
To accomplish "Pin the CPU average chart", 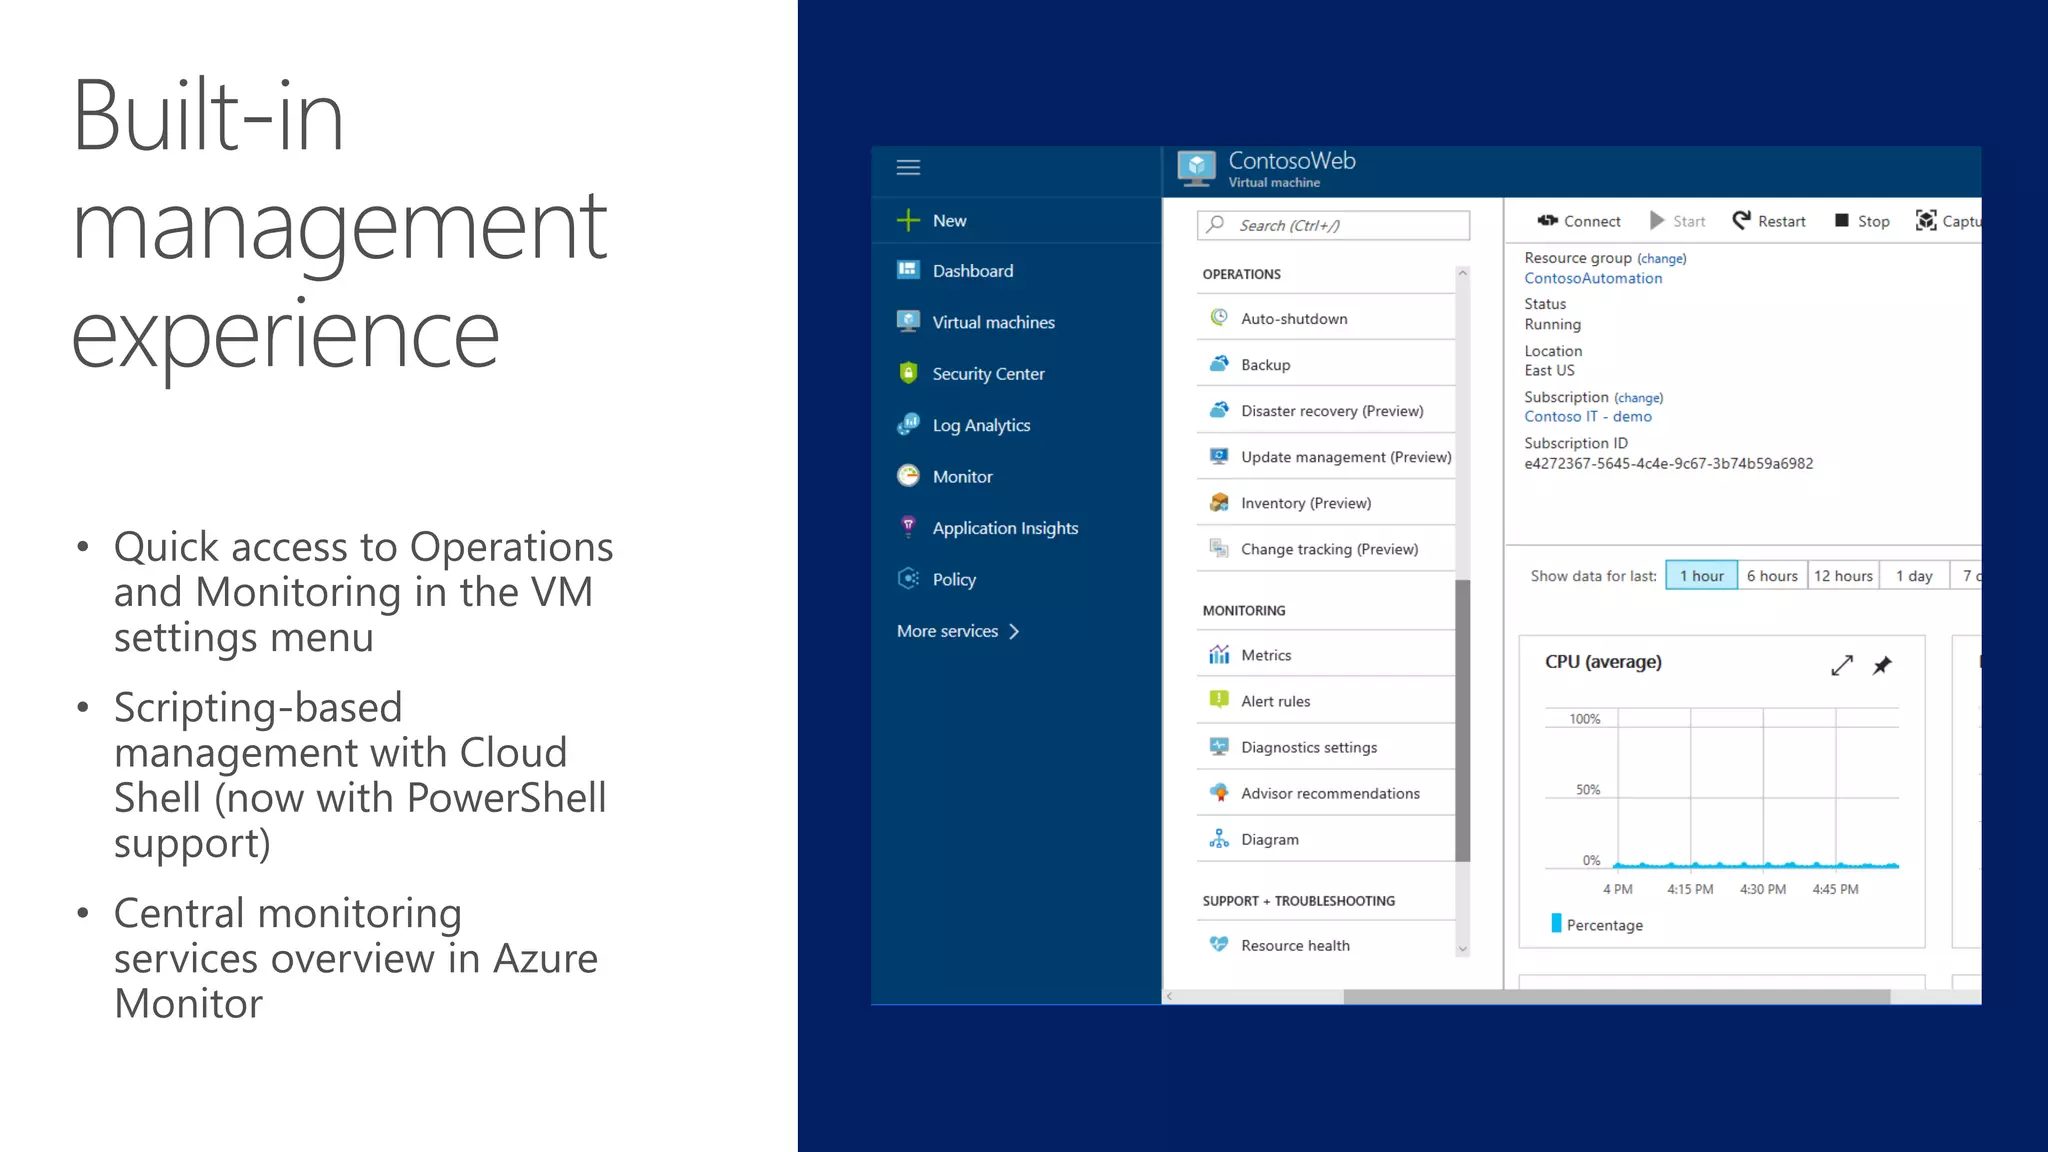I will 1882,665.
